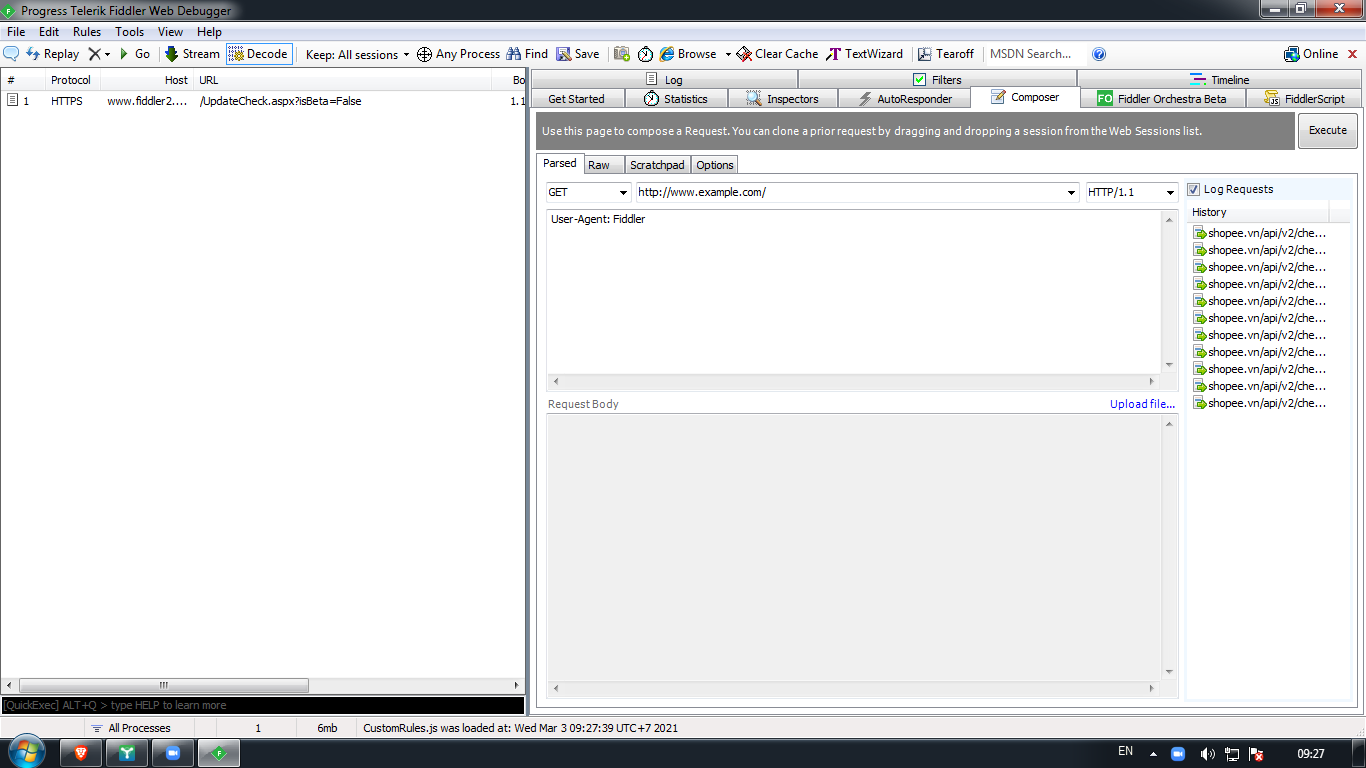The image size is (1366, 768).
Task: Open the Windows Start menu
Action: pyautogui.click(x=25, y=752)
